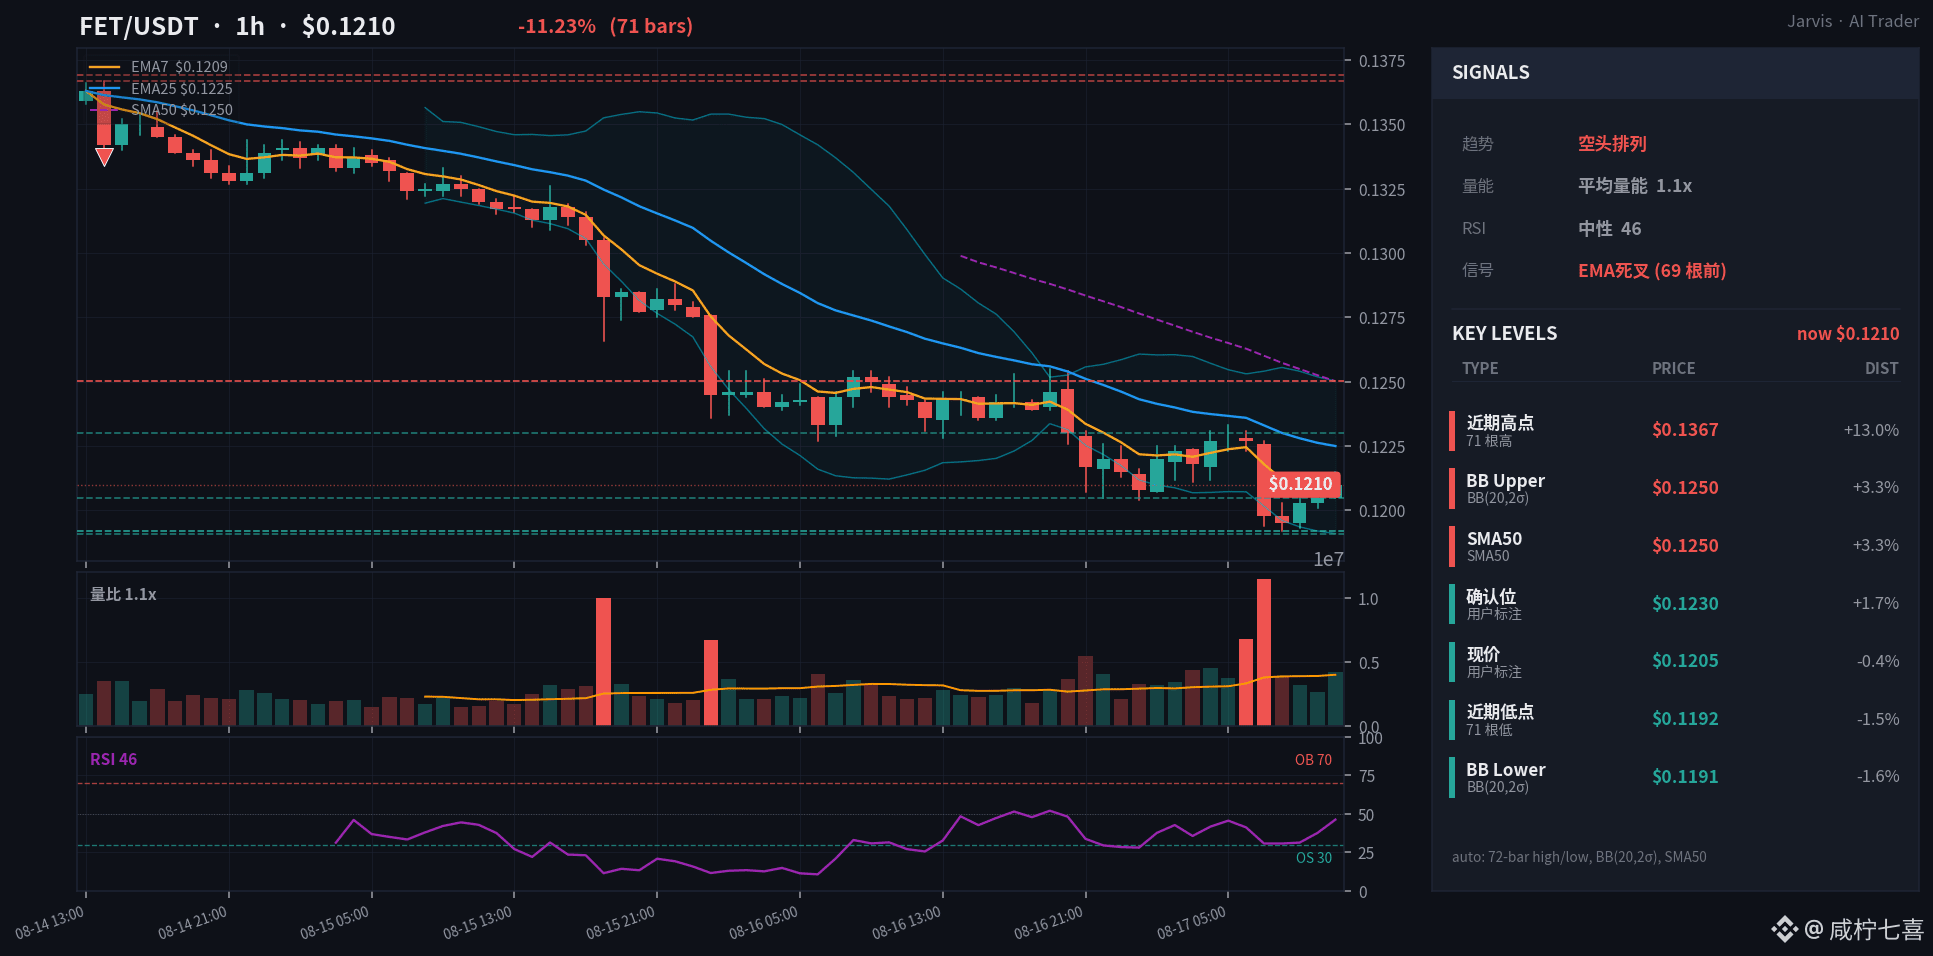Viewport: 1933px width, 956px height.
Task: Click the 08-16 13:00 time axis label
Action: pos(907,923)
